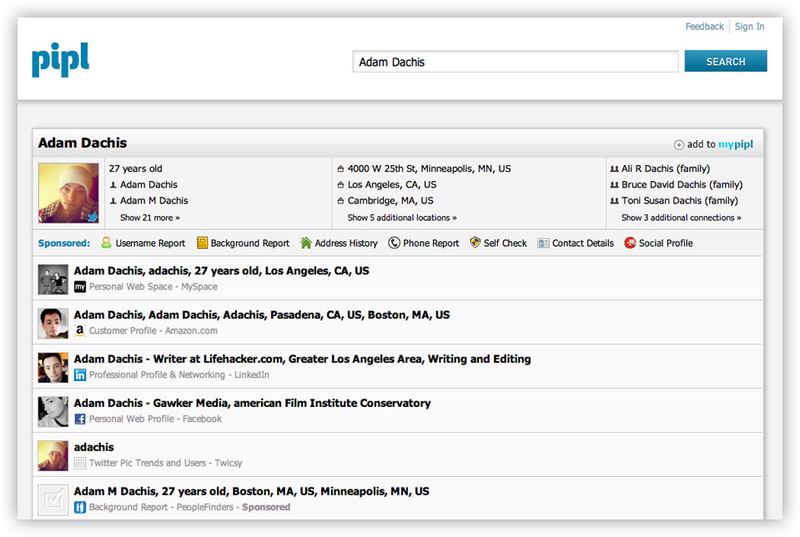Viewport: 800px width, 537px height.
Task: Open the Feedback link
Action: click(x=704, y=27)
